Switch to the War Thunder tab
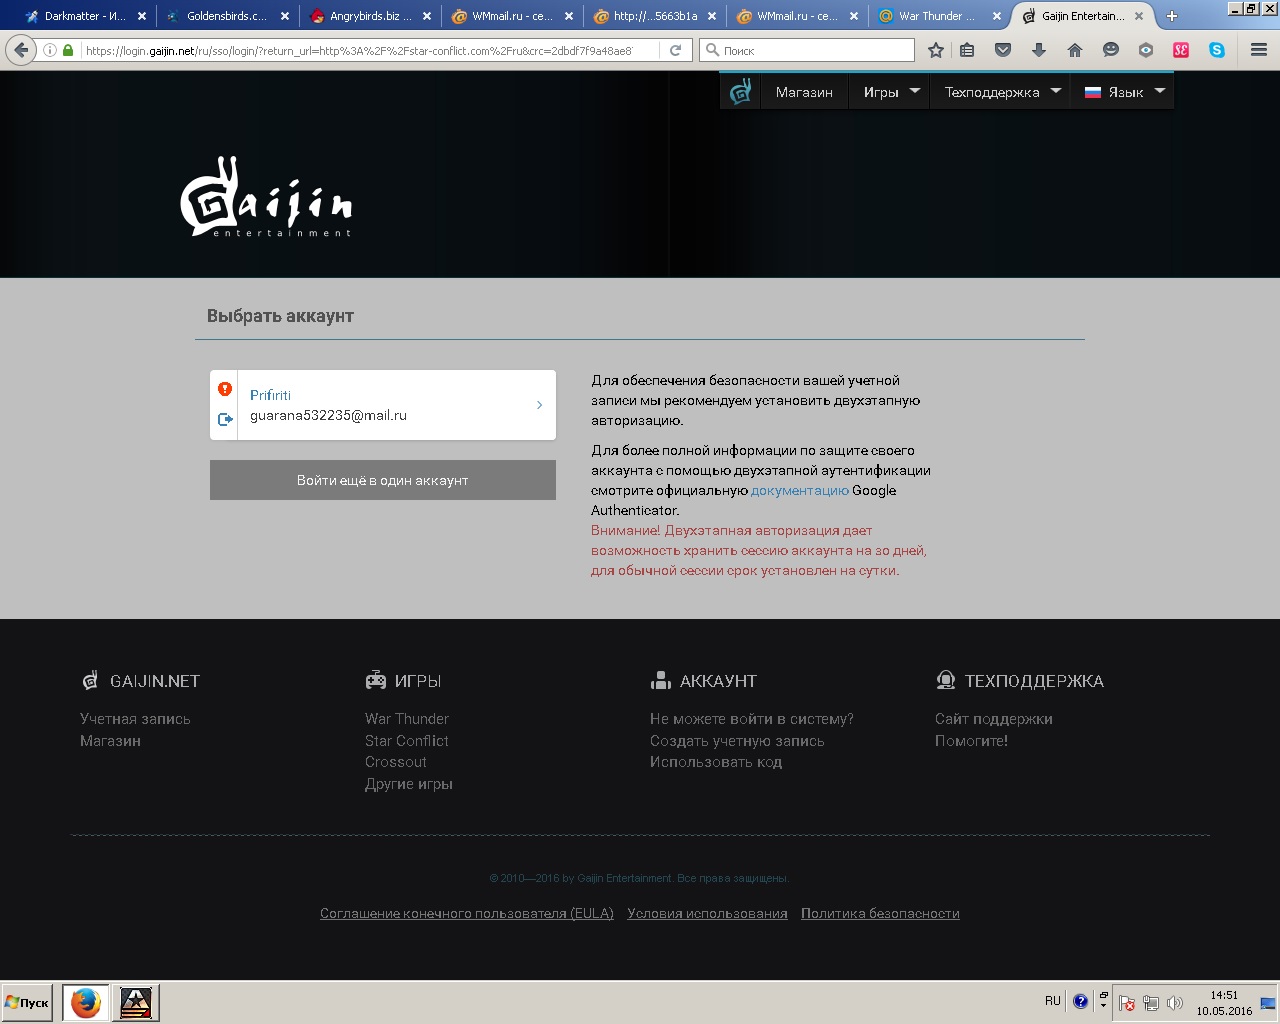 [x=937, y=16]
